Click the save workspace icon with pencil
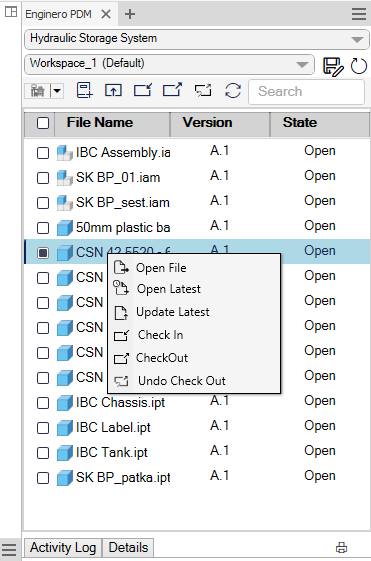The height and width of the screenshot is (561, 371). [x=333, y=66]
